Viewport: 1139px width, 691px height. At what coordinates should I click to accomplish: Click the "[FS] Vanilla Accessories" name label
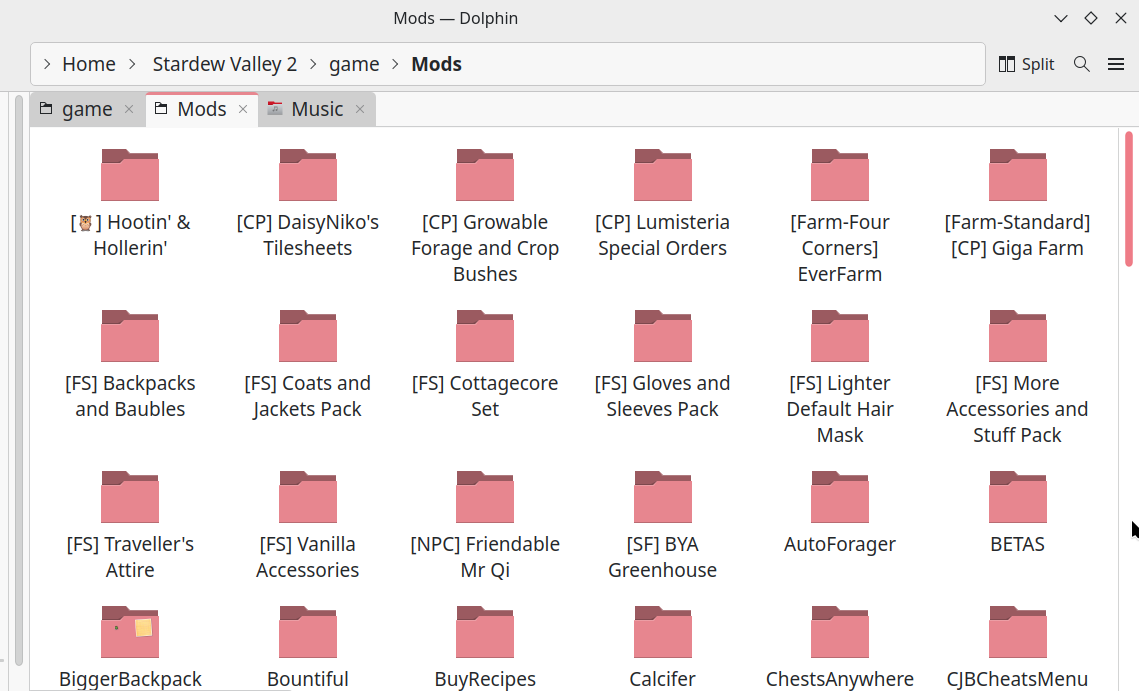(308, 557)
